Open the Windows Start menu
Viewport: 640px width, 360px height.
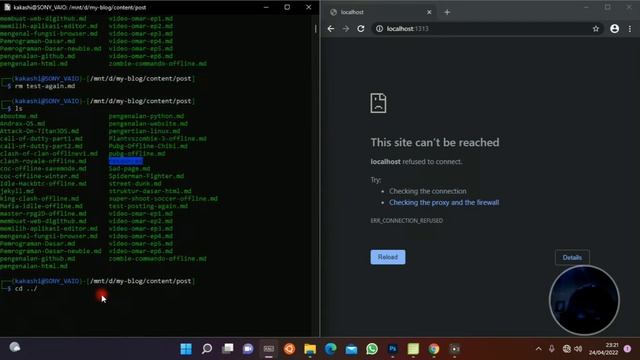186,349
